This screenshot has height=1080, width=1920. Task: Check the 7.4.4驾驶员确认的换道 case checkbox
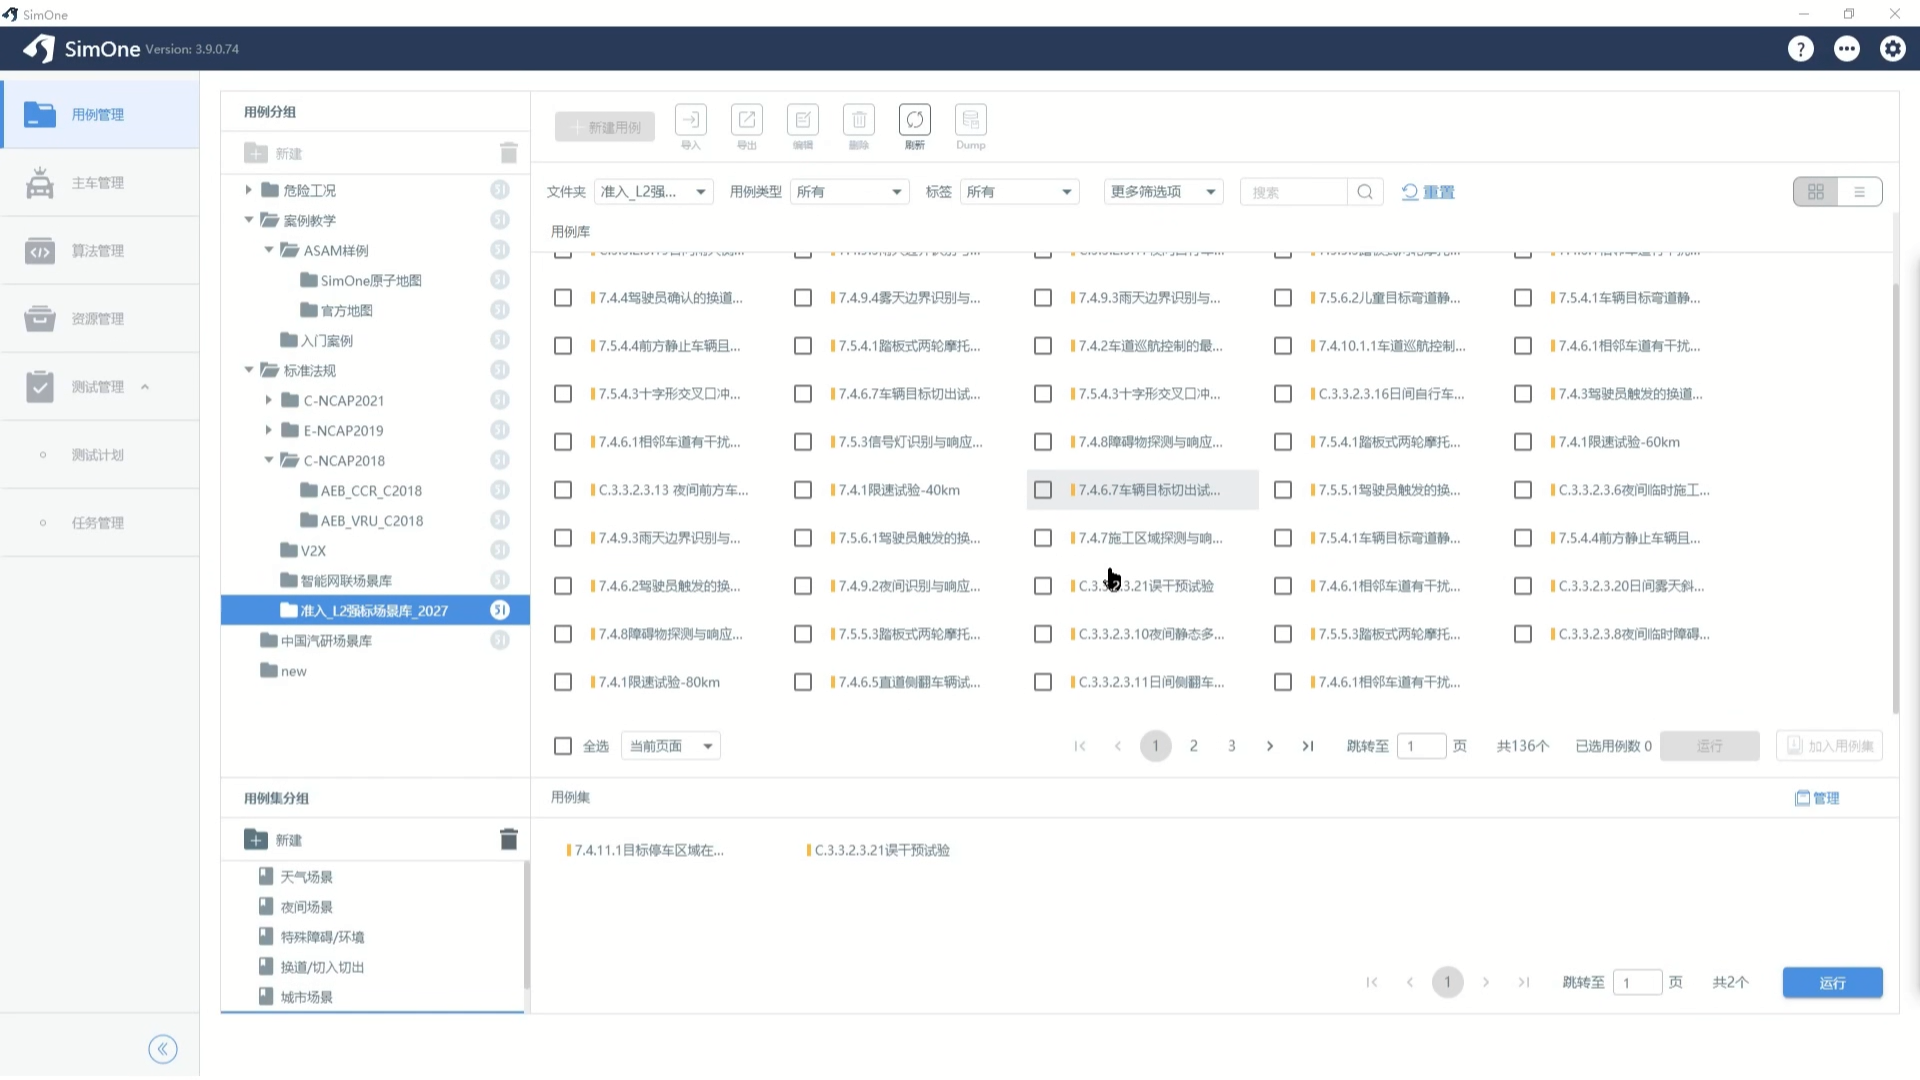pyautogui.click(x=563, y=298)
